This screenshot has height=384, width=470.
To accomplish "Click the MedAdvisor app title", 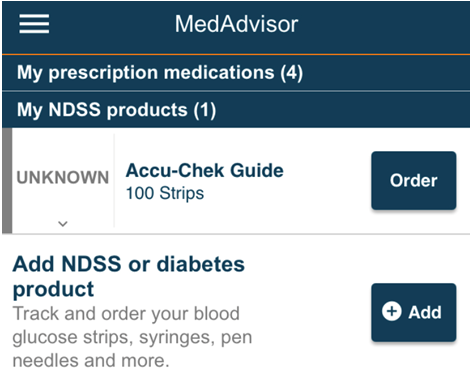I will point(236,24).
